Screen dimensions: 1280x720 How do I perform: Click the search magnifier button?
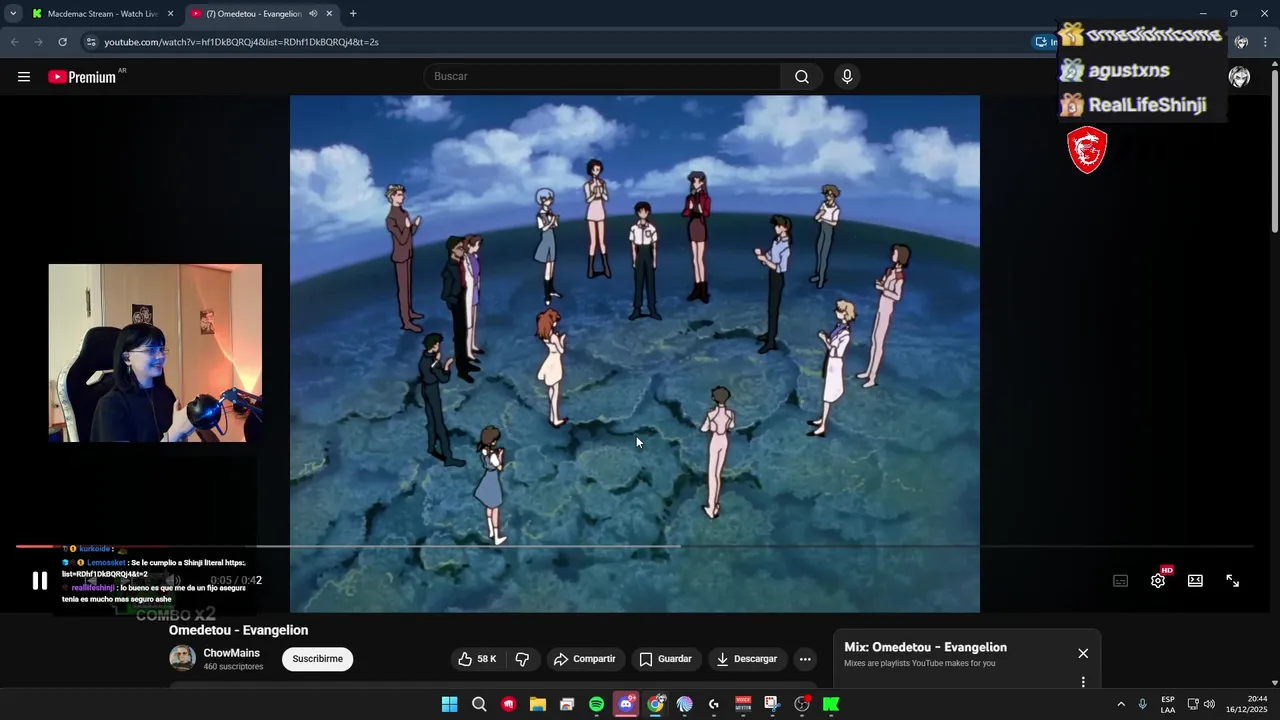coord(802,77)
